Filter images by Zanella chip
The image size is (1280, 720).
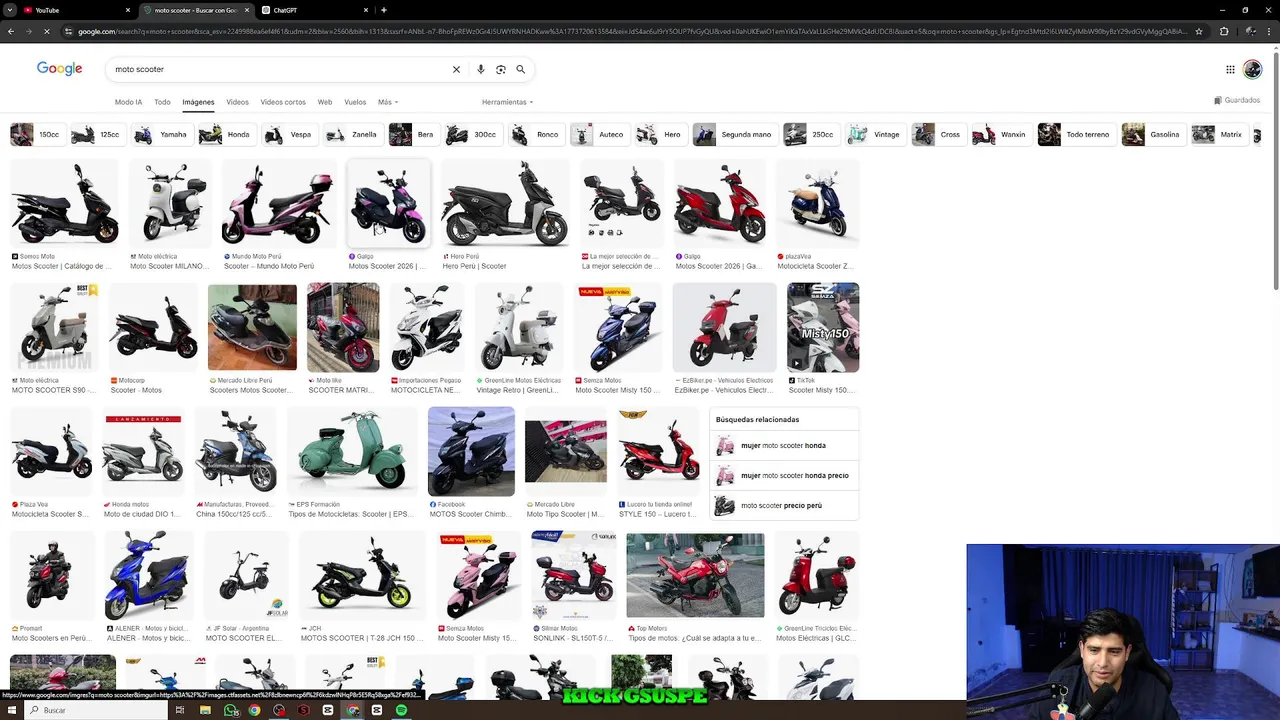[351, 134]
